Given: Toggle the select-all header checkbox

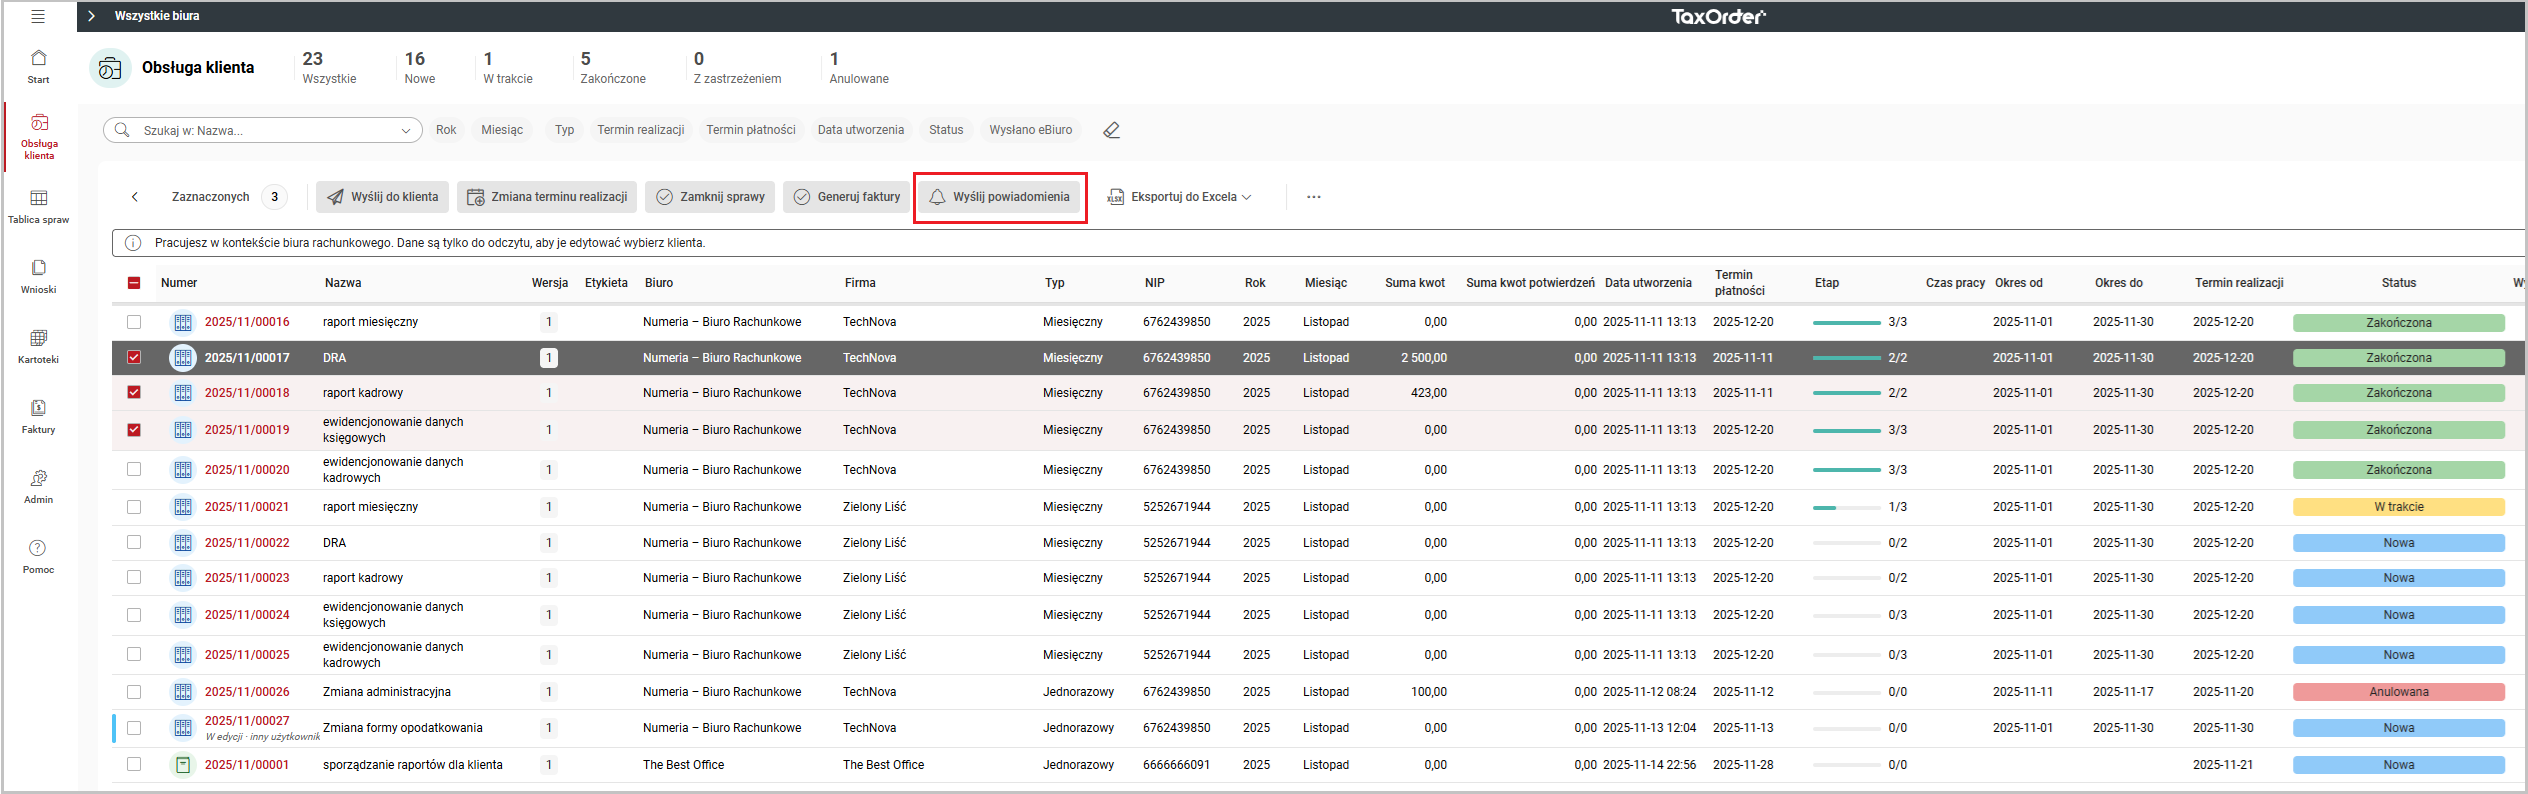Looking at the screenshot, I should [x=134, y=283].
